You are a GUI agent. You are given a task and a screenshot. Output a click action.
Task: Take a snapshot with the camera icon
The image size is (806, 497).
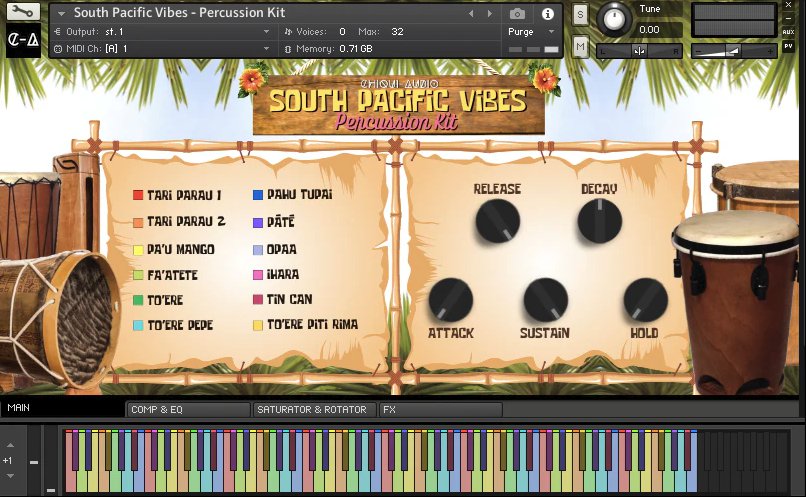point(517,14)
